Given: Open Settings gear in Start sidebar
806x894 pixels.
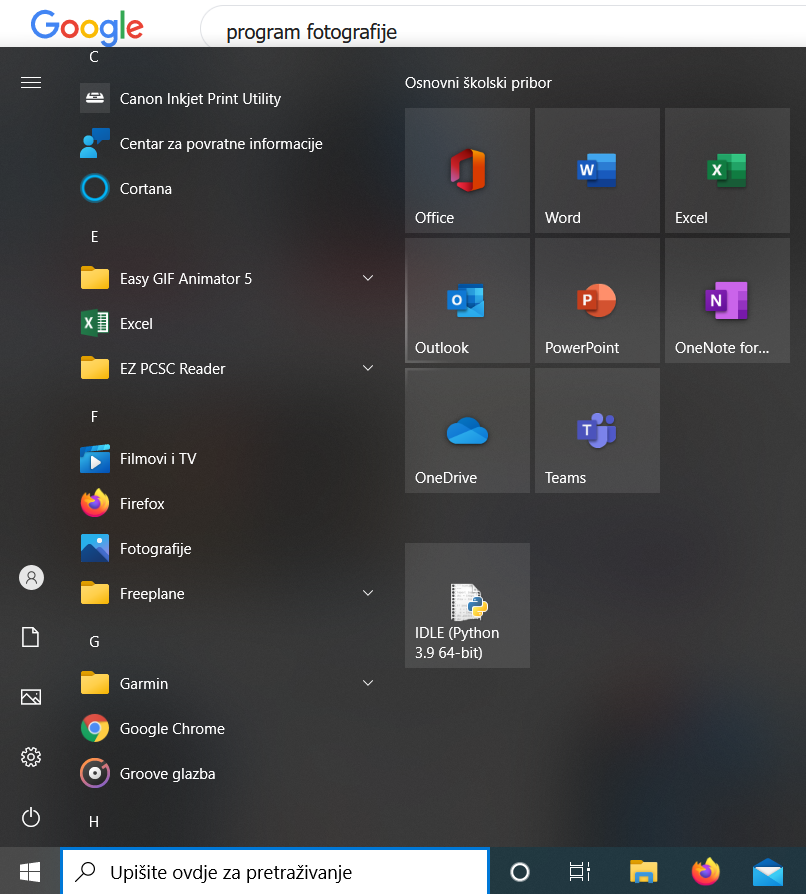Looking at the screenshot, I should point(31,757).
